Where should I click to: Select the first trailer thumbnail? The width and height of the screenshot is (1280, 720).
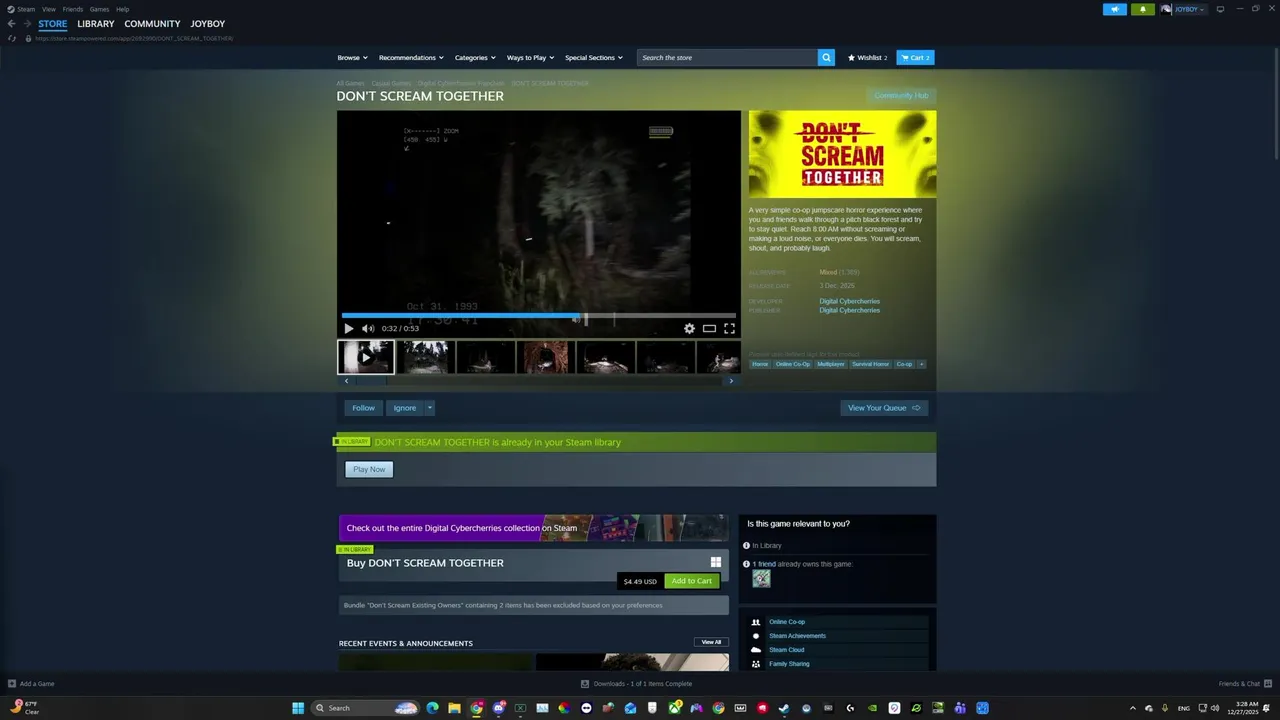pos(366,357)
